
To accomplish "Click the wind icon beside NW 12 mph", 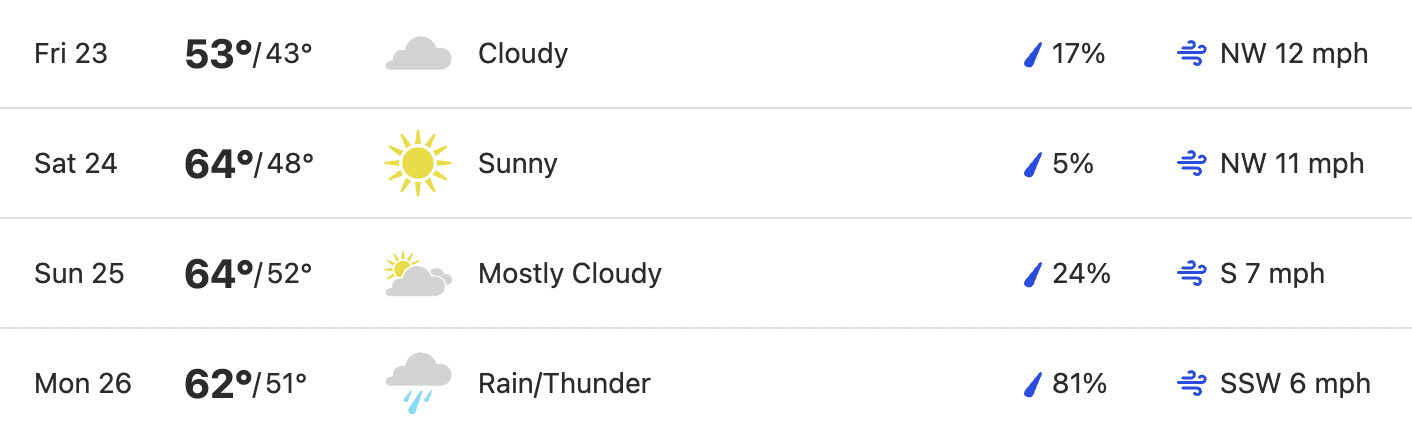I will [x=1192, y=54].
